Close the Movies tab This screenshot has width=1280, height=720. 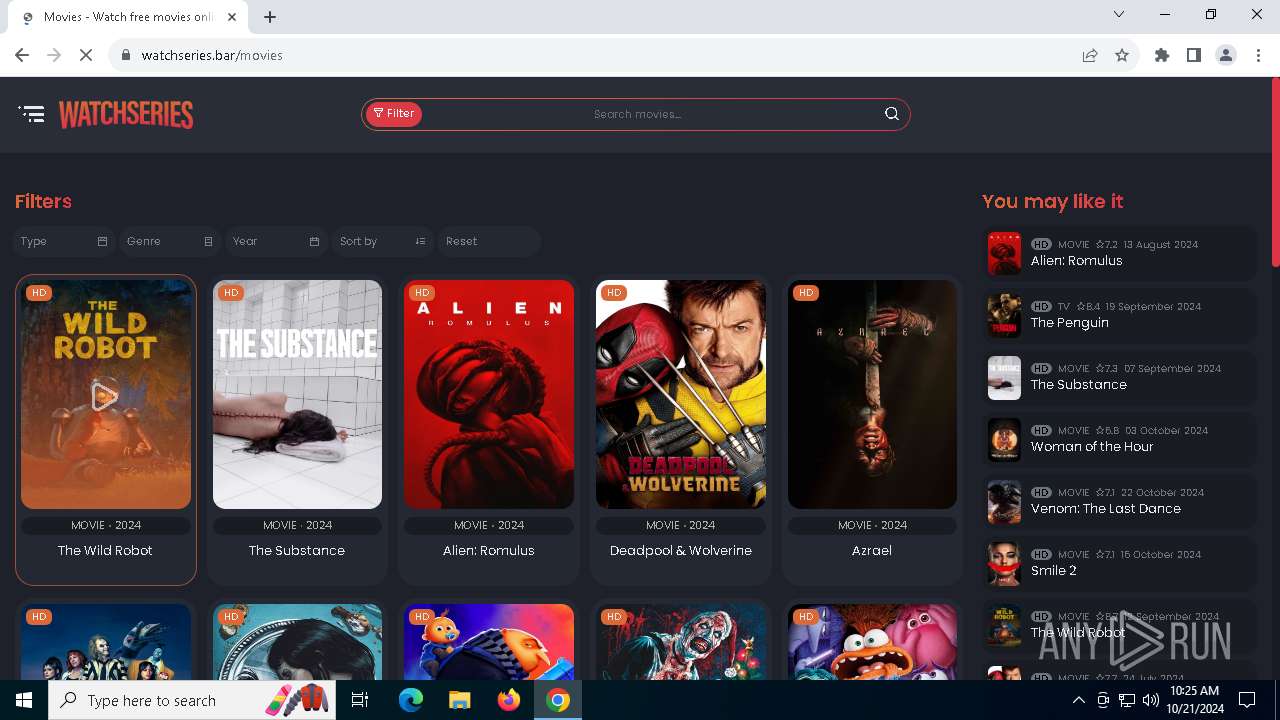coord(233,17)
